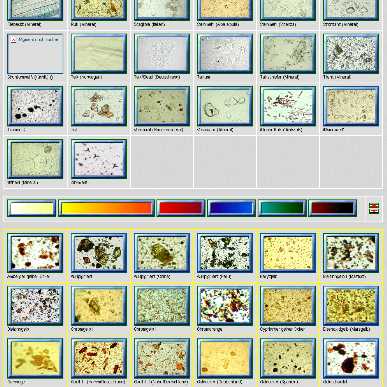387x387 pixels.
Task: Select the bright yellow thumbnail with orange elongated particles
Action: 35,358
